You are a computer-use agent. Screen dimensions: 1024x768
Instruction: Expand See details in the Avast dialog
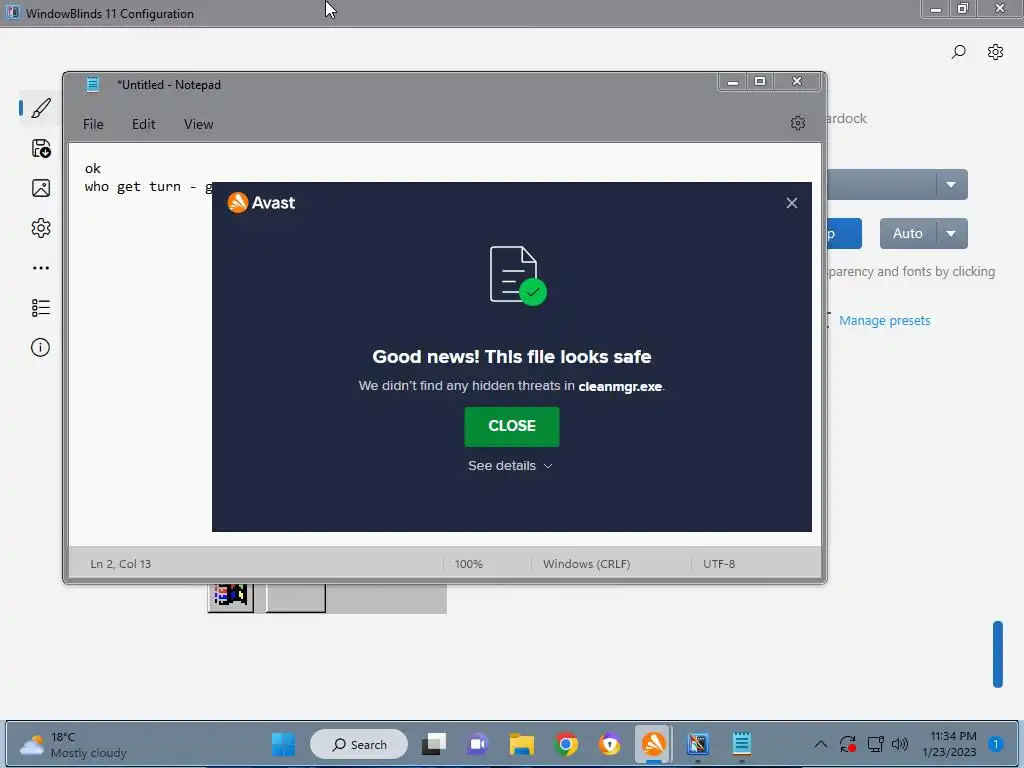click(x=510, y=466)
